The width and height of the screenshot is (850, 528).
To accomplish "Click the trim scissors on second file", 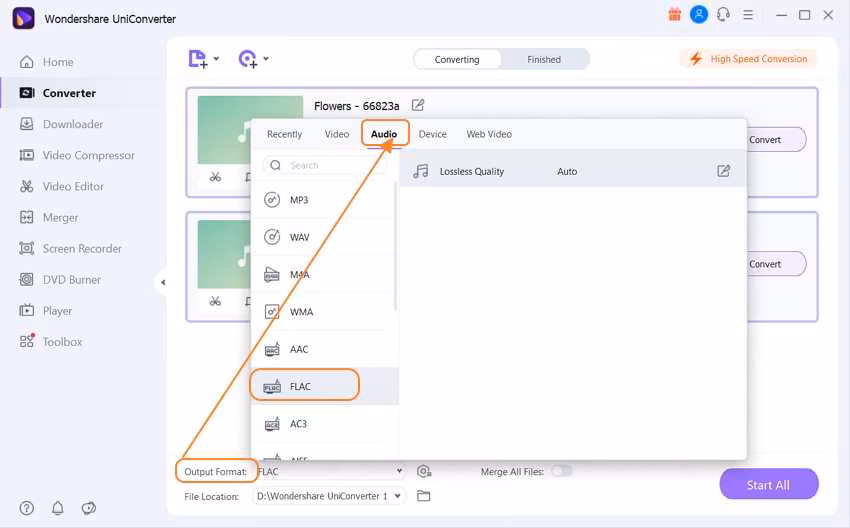I will click(x=215, y=301).
